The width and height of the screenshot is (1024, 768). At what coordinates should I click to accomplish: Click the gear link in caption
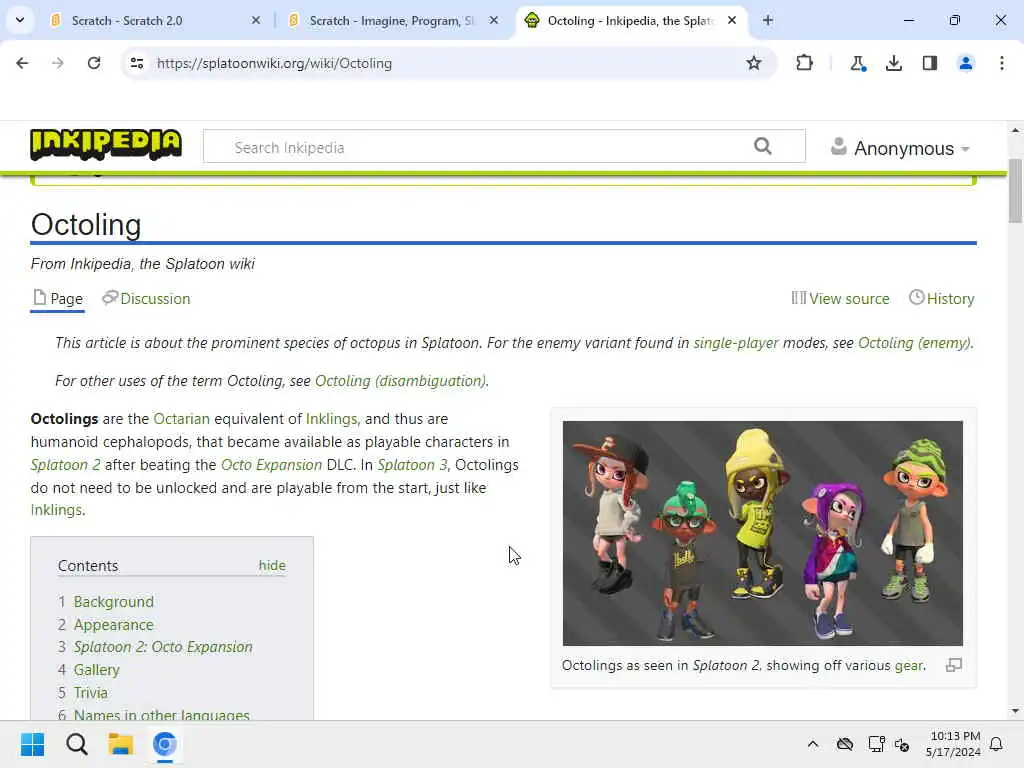pos(908,665)
